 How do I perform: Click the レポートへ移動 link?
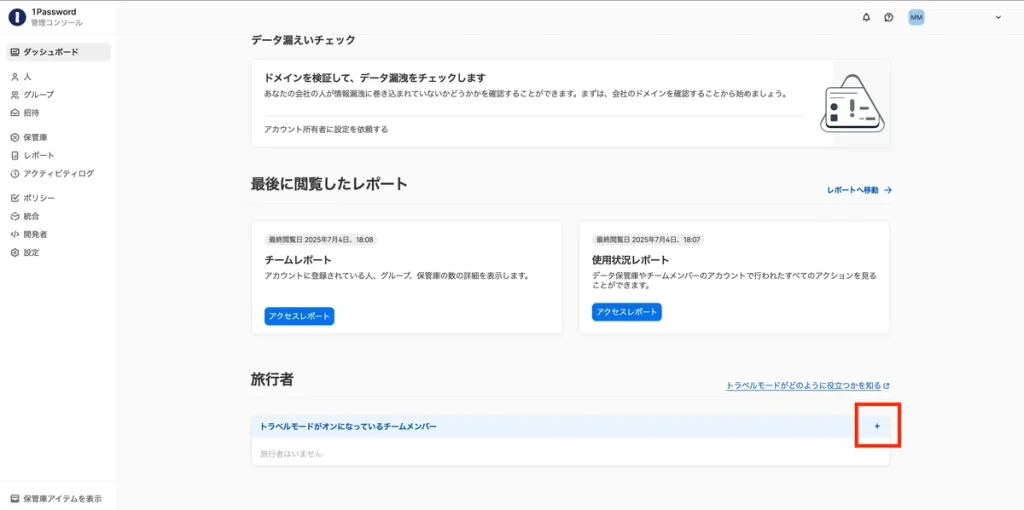pyautogui.click(x=859, y=190)
